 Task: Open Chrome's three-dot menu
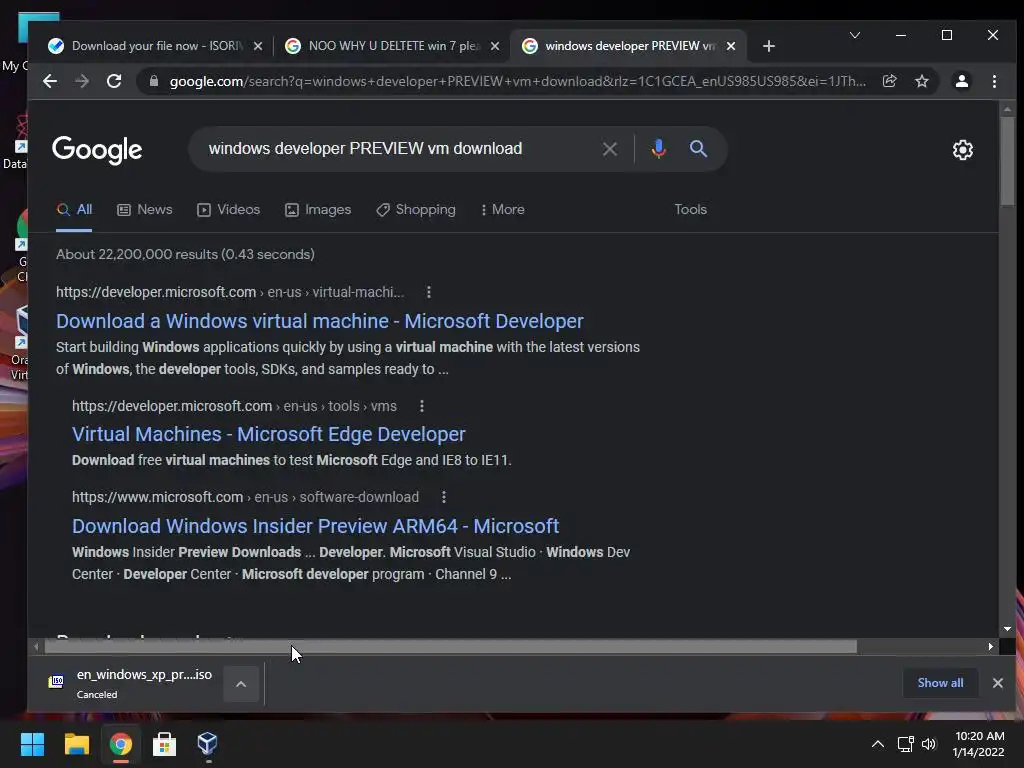994,81
